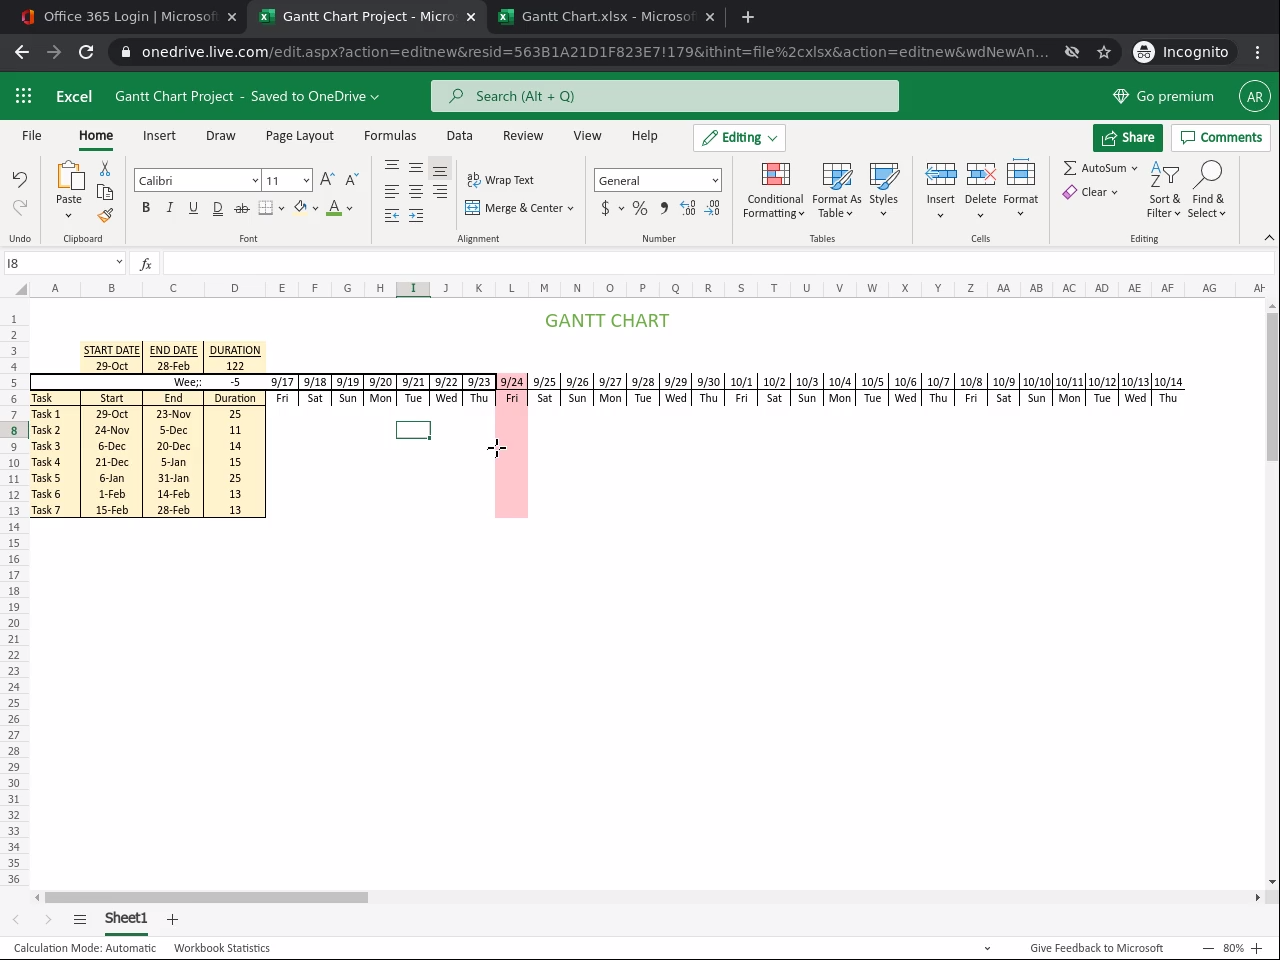
Task: Center text horizontally in cell
Action: (416, 192)
